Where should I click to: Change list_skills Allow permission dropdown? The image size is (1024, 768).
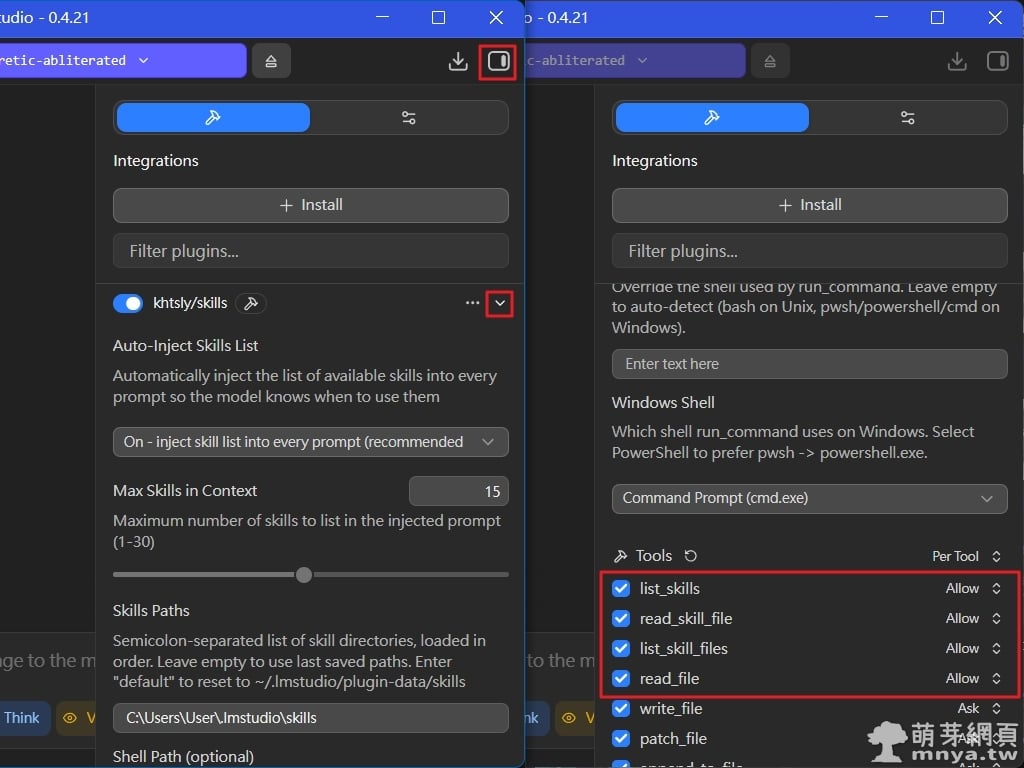point(973,588)
